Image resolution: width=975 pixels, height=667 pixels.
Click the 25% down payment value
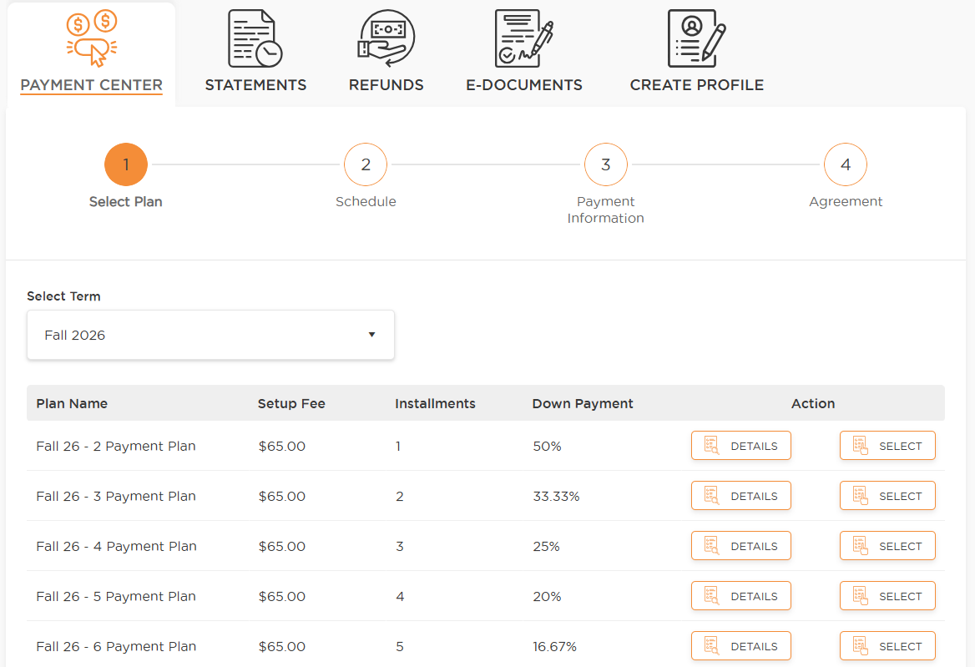click(x=546, y=546)
